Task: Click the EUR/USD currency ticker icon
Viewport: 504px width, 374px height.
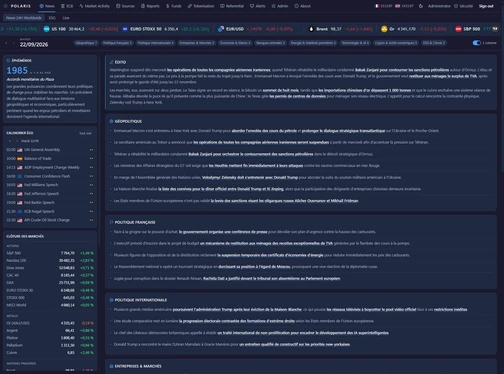Action: 221,29
